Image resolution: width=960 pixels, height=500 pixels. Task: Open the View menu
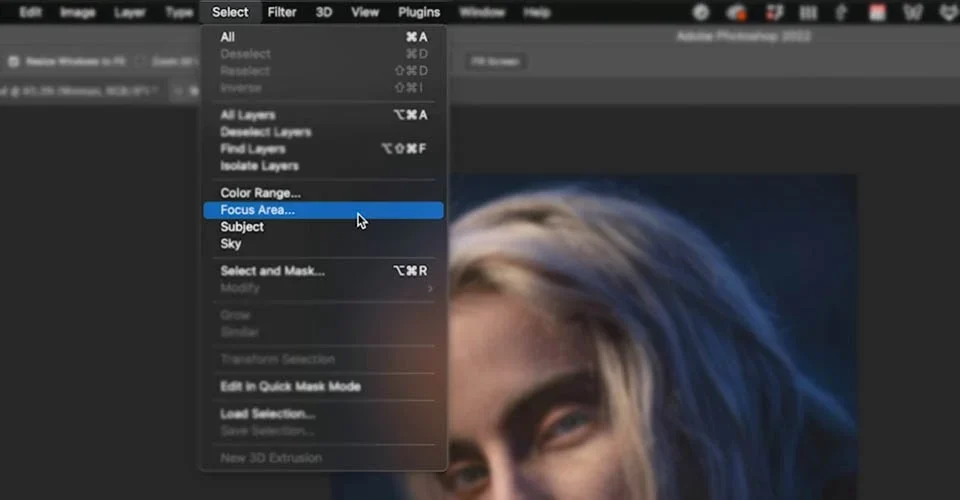pos(365,12)
